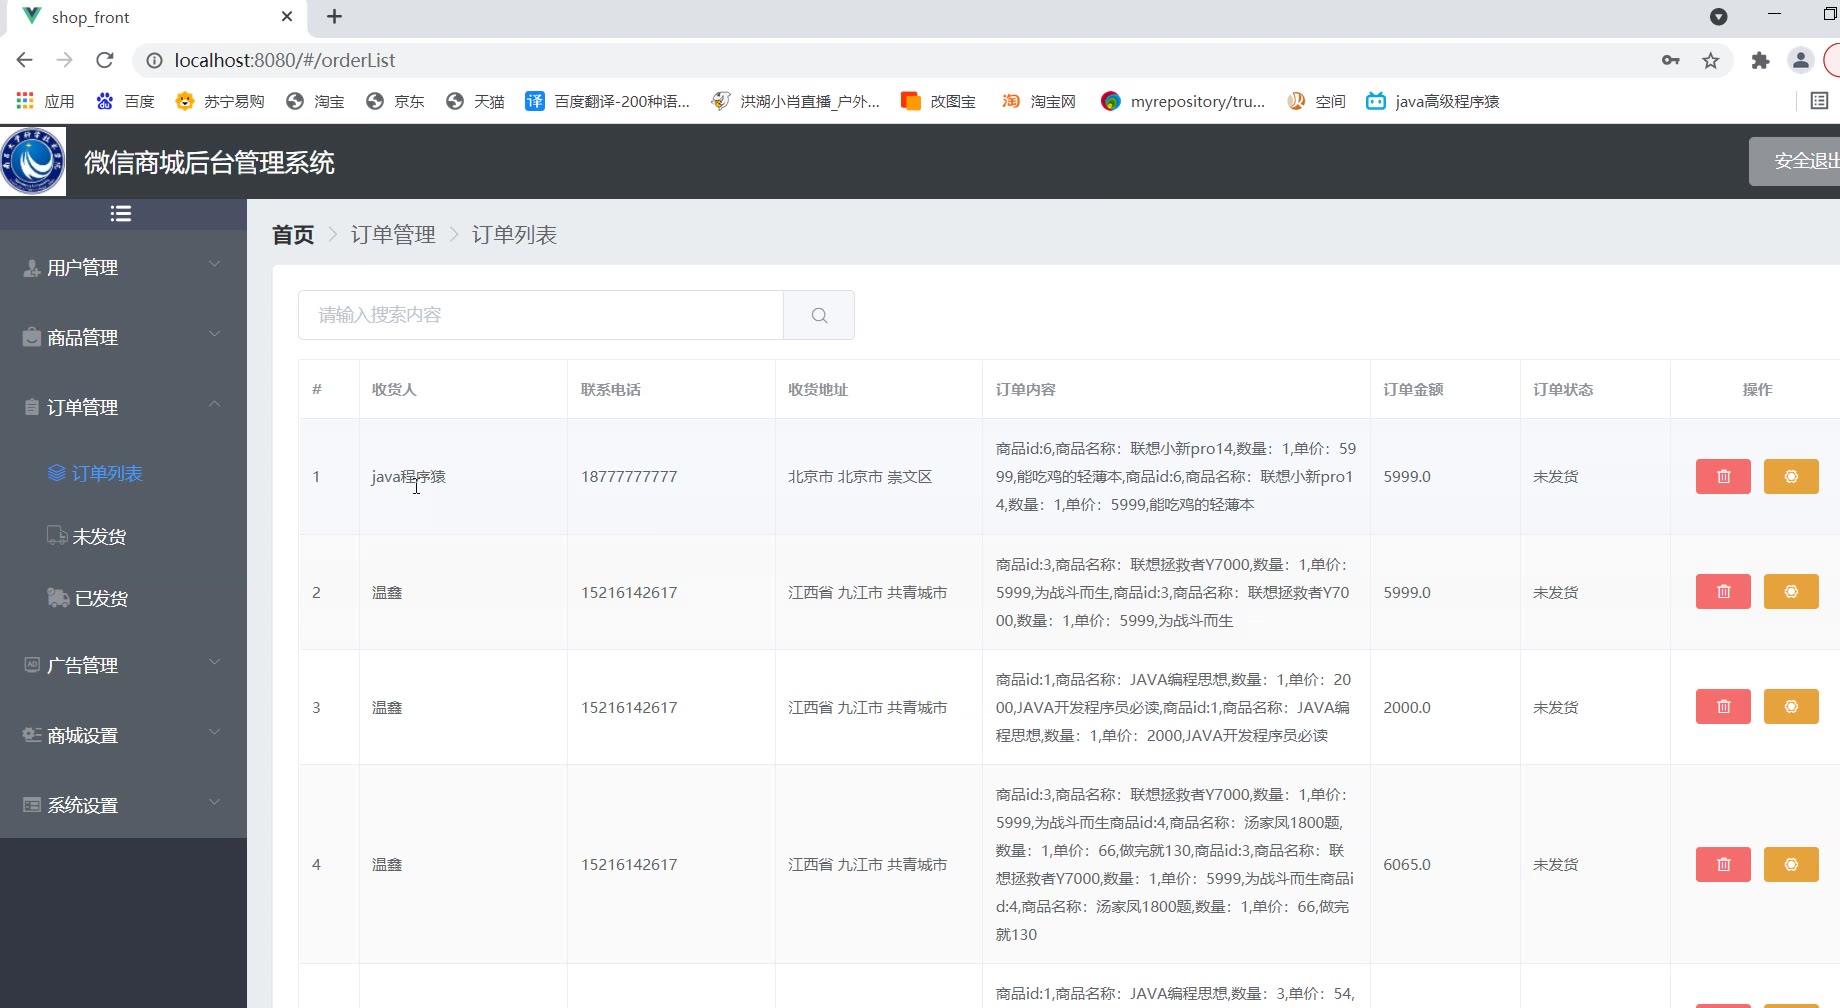Select 订单列表 in the sidebar
1840x1008 pixels.
(x=106, y=473)
